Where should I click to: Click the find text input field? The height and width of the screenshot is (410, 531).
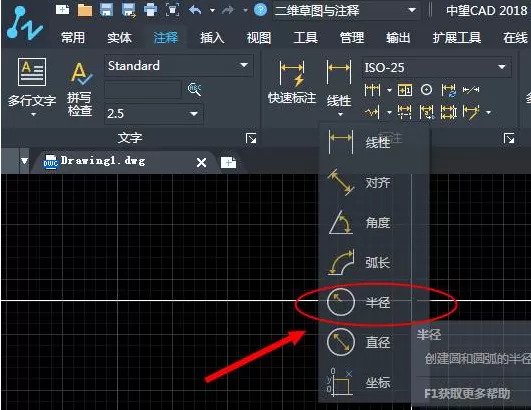[143, 90]
